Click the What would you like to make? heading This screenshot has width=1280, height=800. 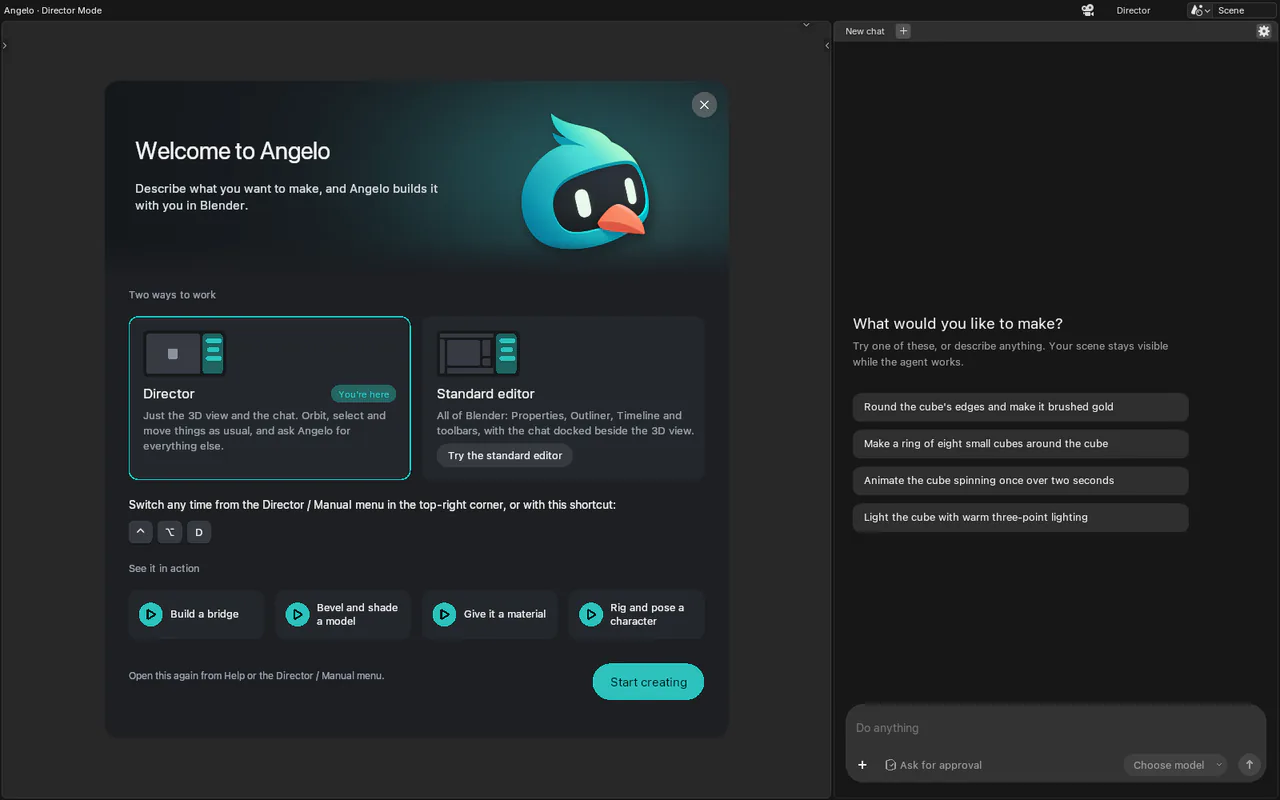coord(958,324)
